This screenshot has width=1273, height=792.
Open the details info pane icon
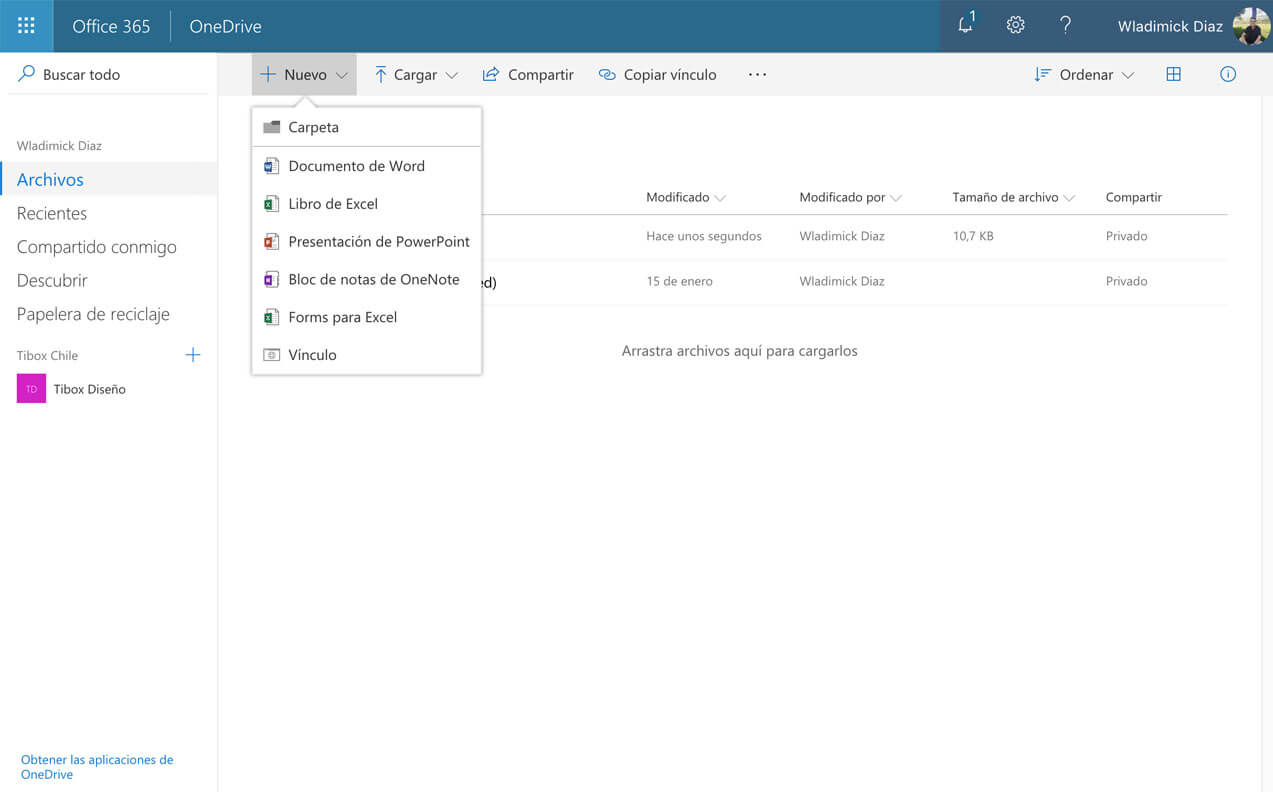point(1228,75)
